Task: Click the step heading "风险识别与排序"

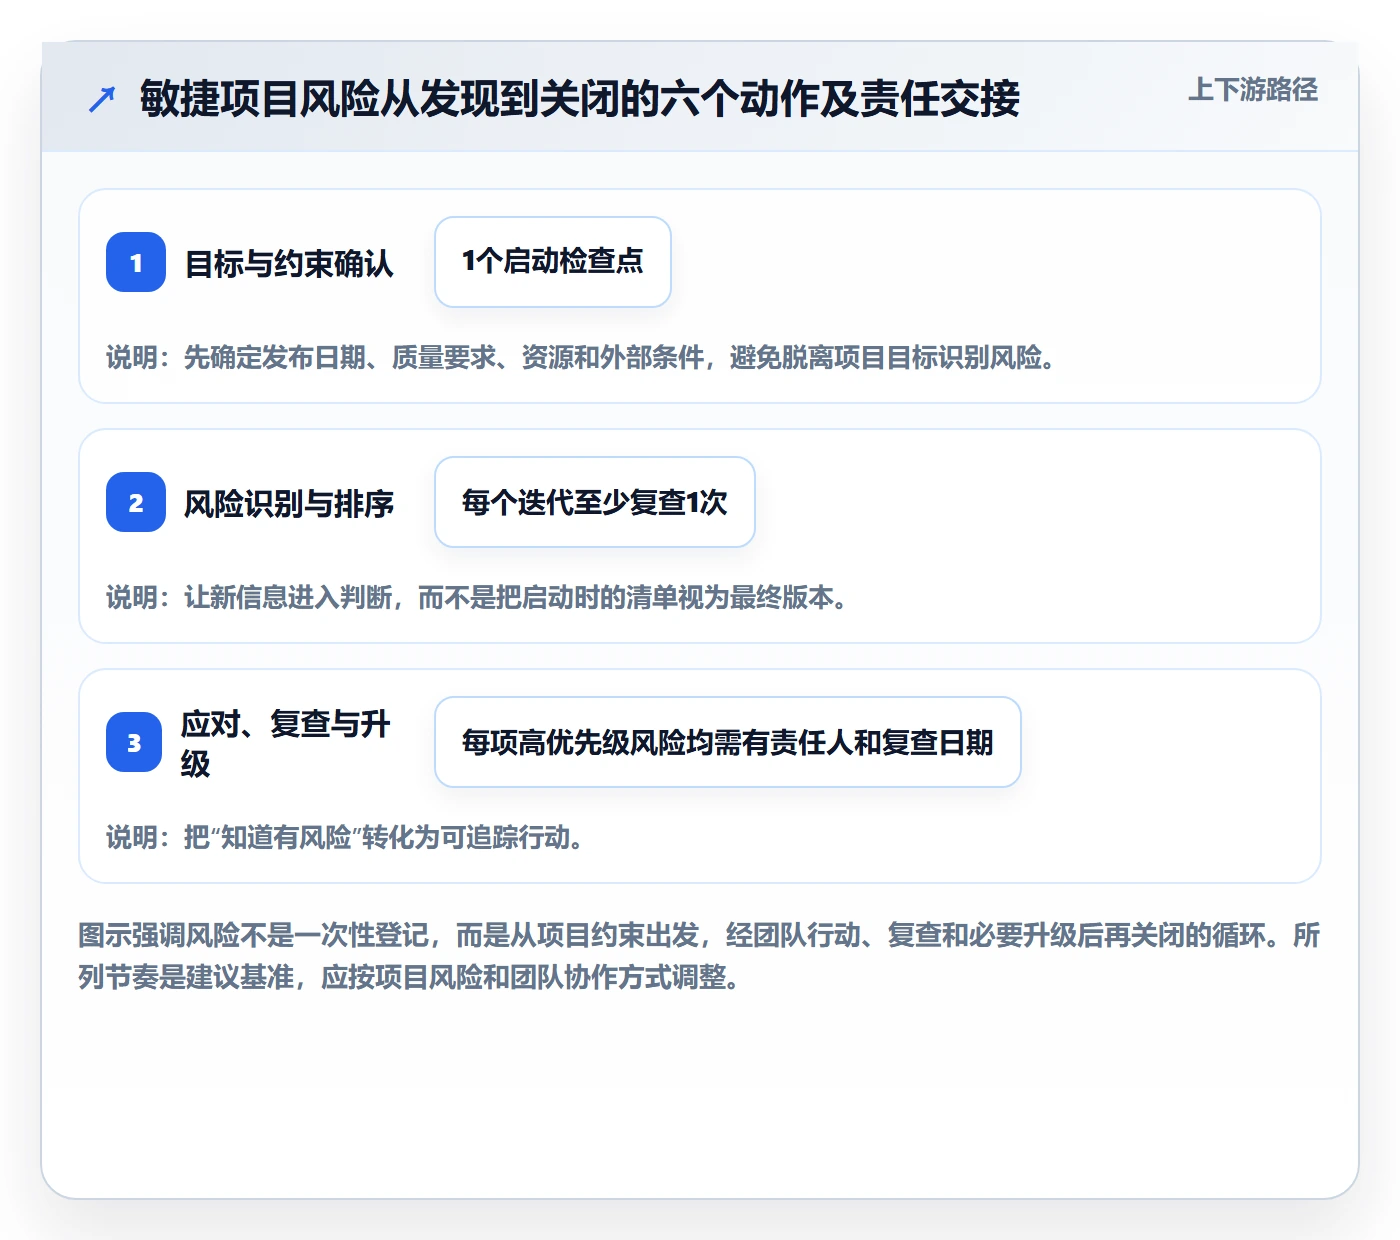Action: 289,504
